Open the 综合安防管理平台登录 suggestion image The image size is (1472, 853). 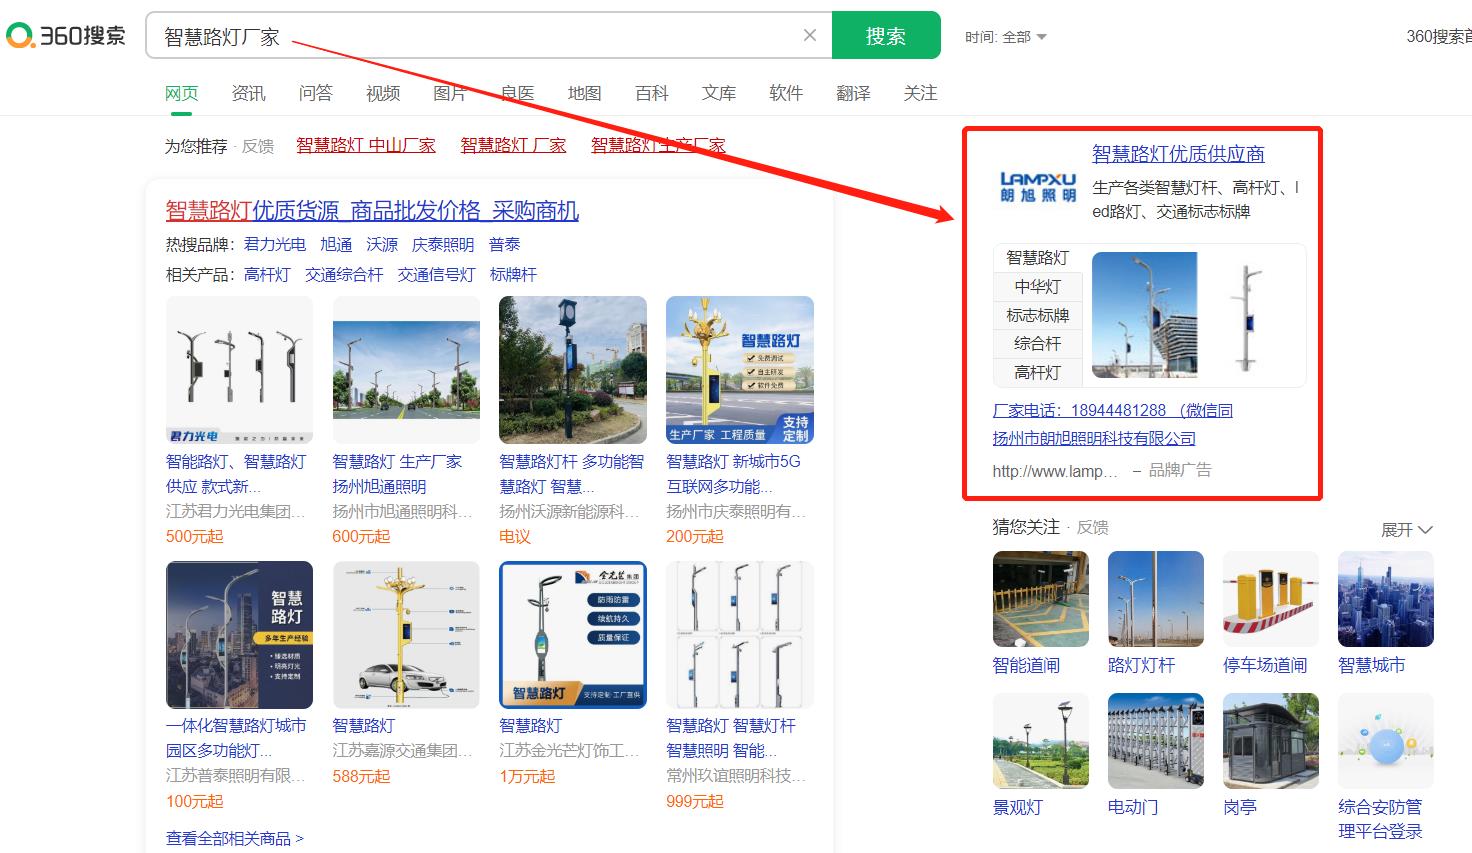pos(1386,741)
